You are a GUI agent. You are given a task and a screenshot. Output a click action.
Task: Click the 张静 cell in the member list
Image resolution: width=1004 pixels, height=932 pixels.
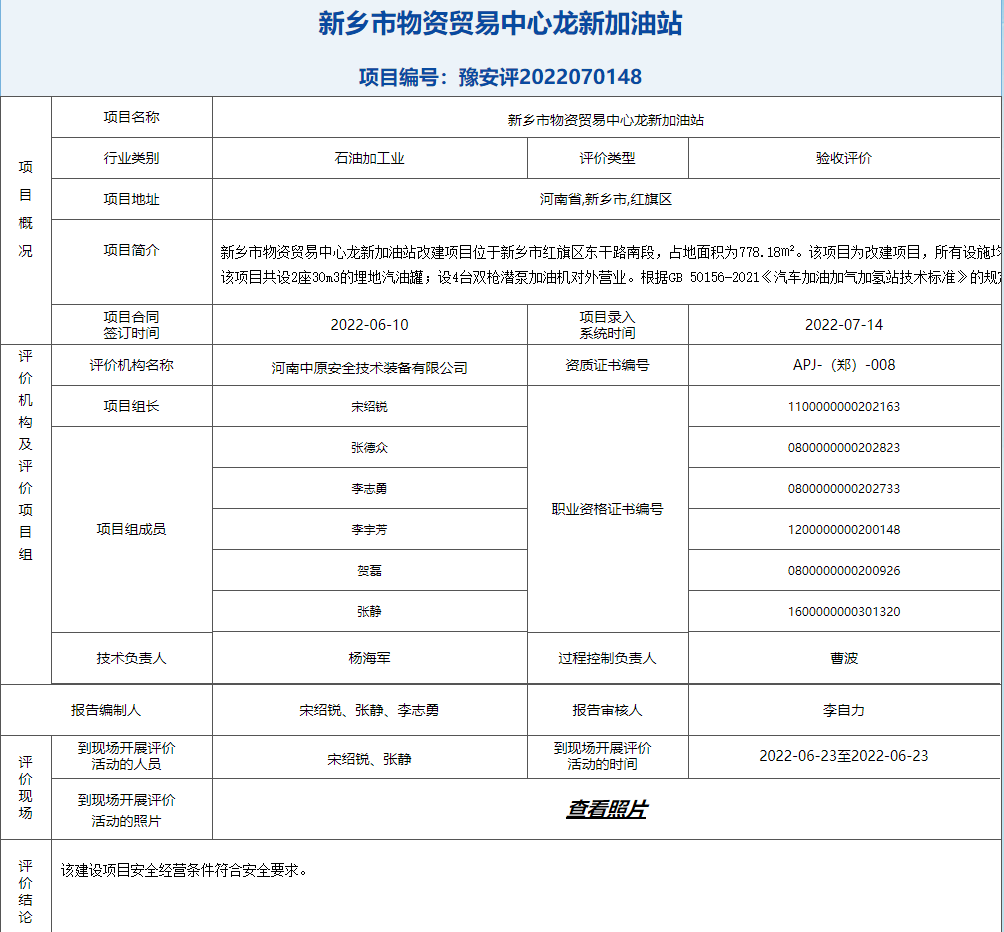[369, 611]
